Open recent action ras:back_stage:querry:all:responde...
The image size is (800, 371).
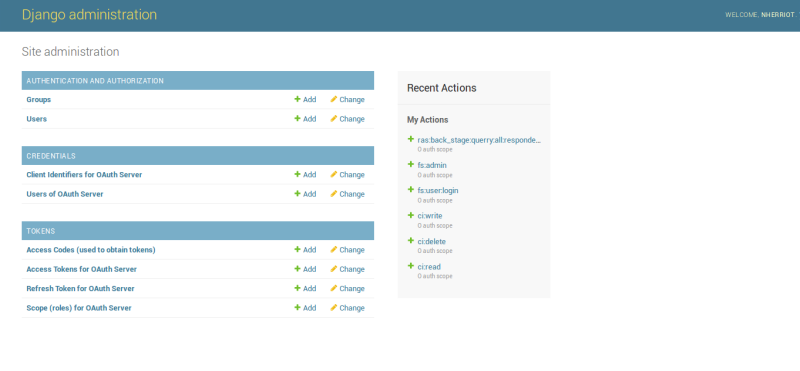(x=479, y=140)
